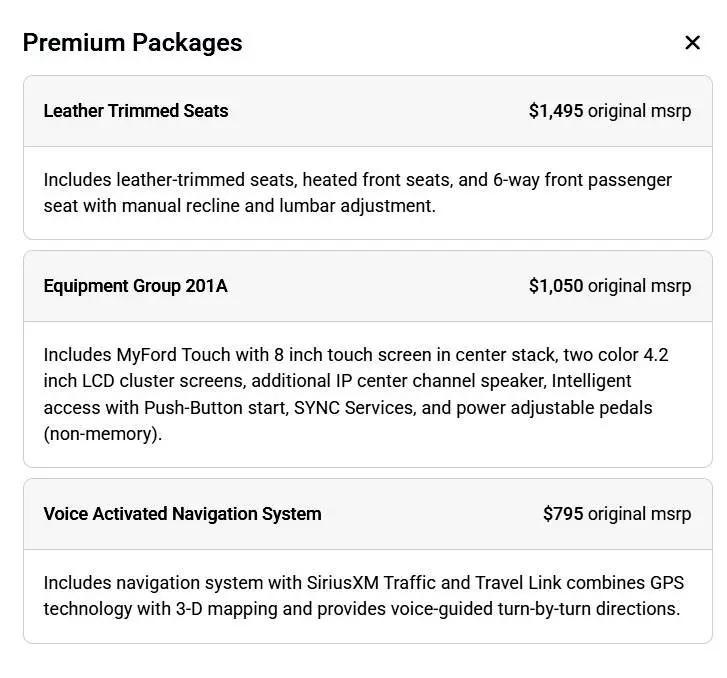Click 'original msrp' label beside $795
Screen dimensions: 727x678
coord(639,514)
